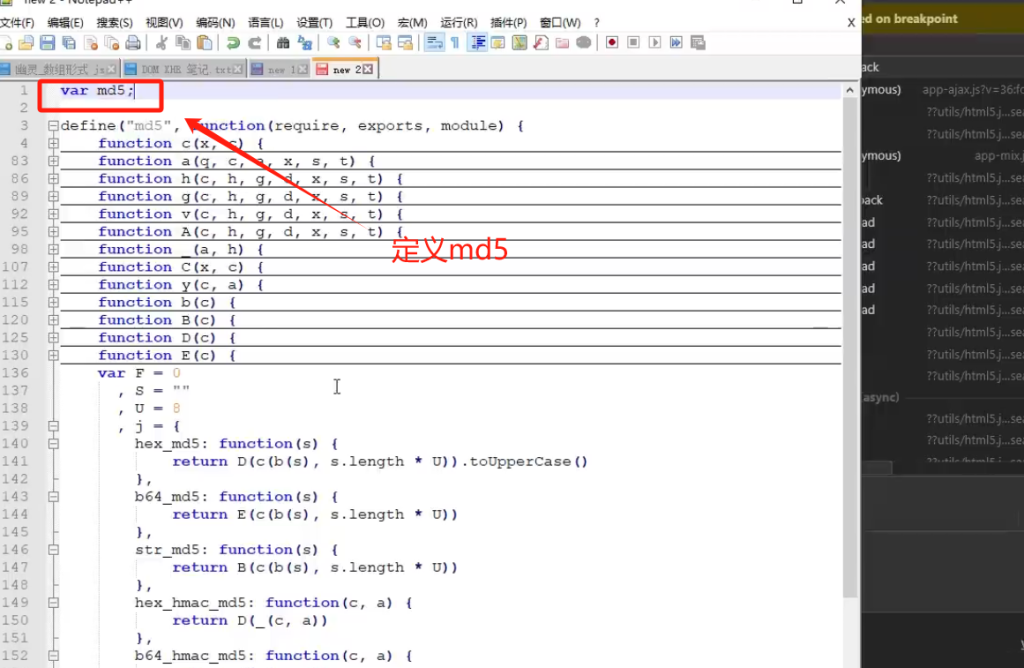Show the Document Map panel icon
The height and width of the screenshot is (668, 1024).
[x=519, y=43]
